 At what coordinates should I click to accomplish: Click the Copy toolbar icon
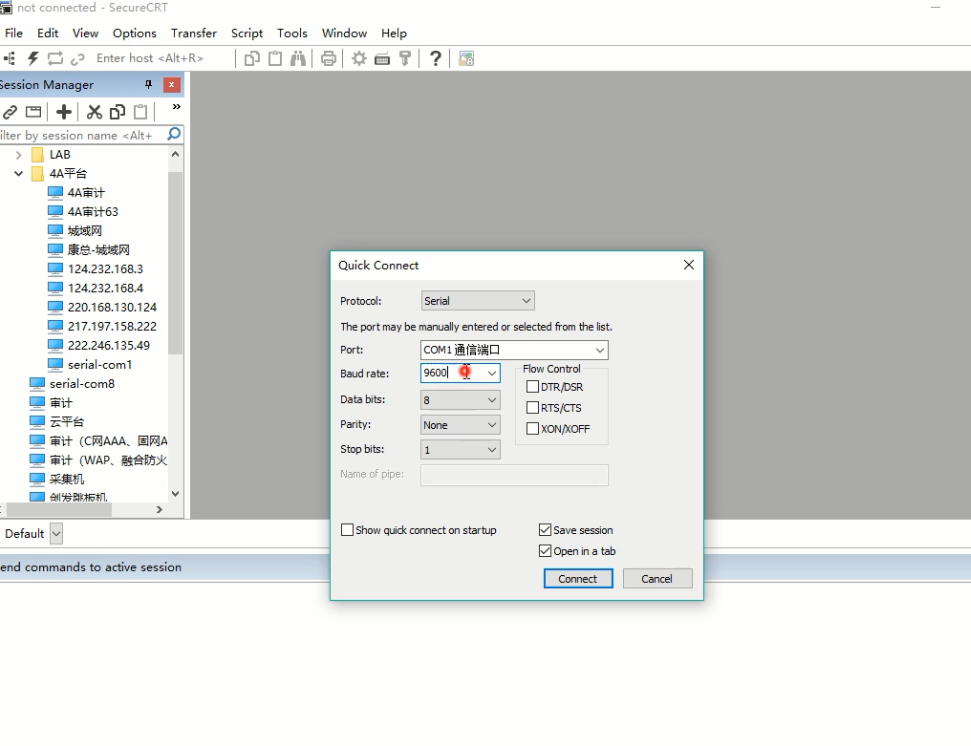[x=251, y=59]
